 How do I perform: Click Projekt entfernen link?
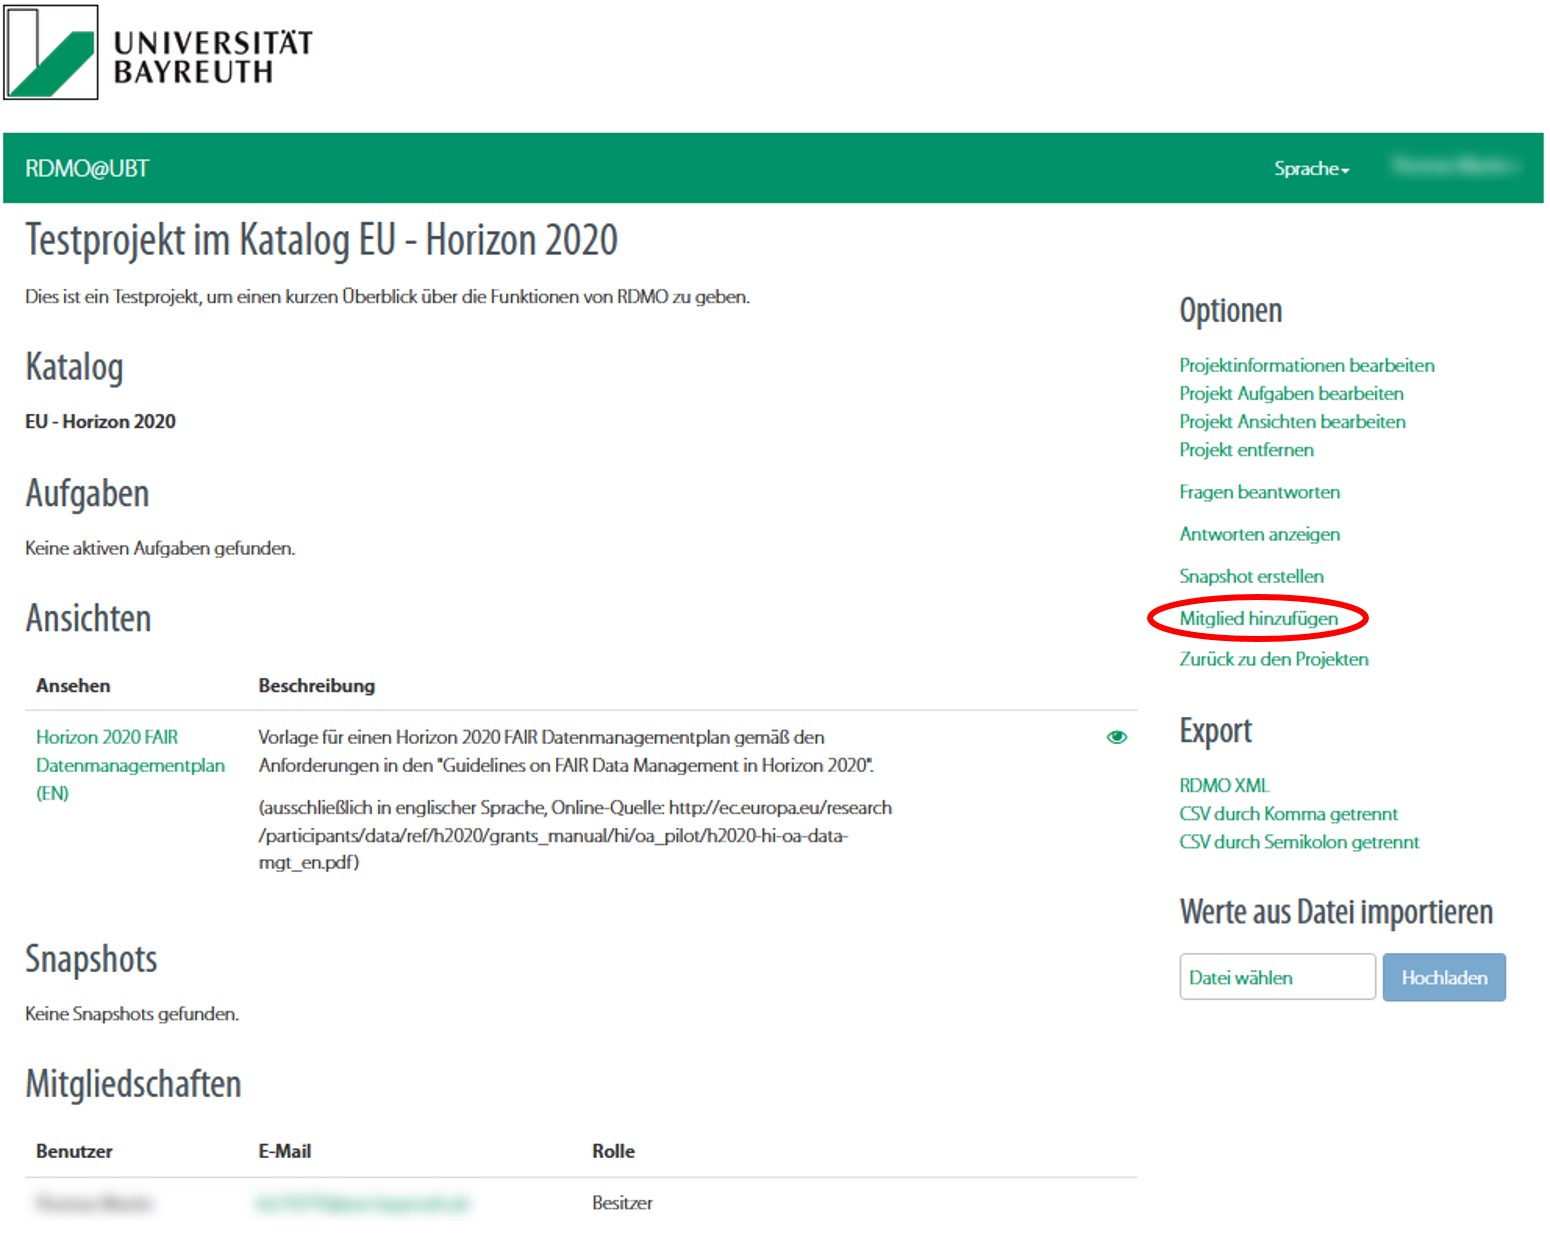1246,449
